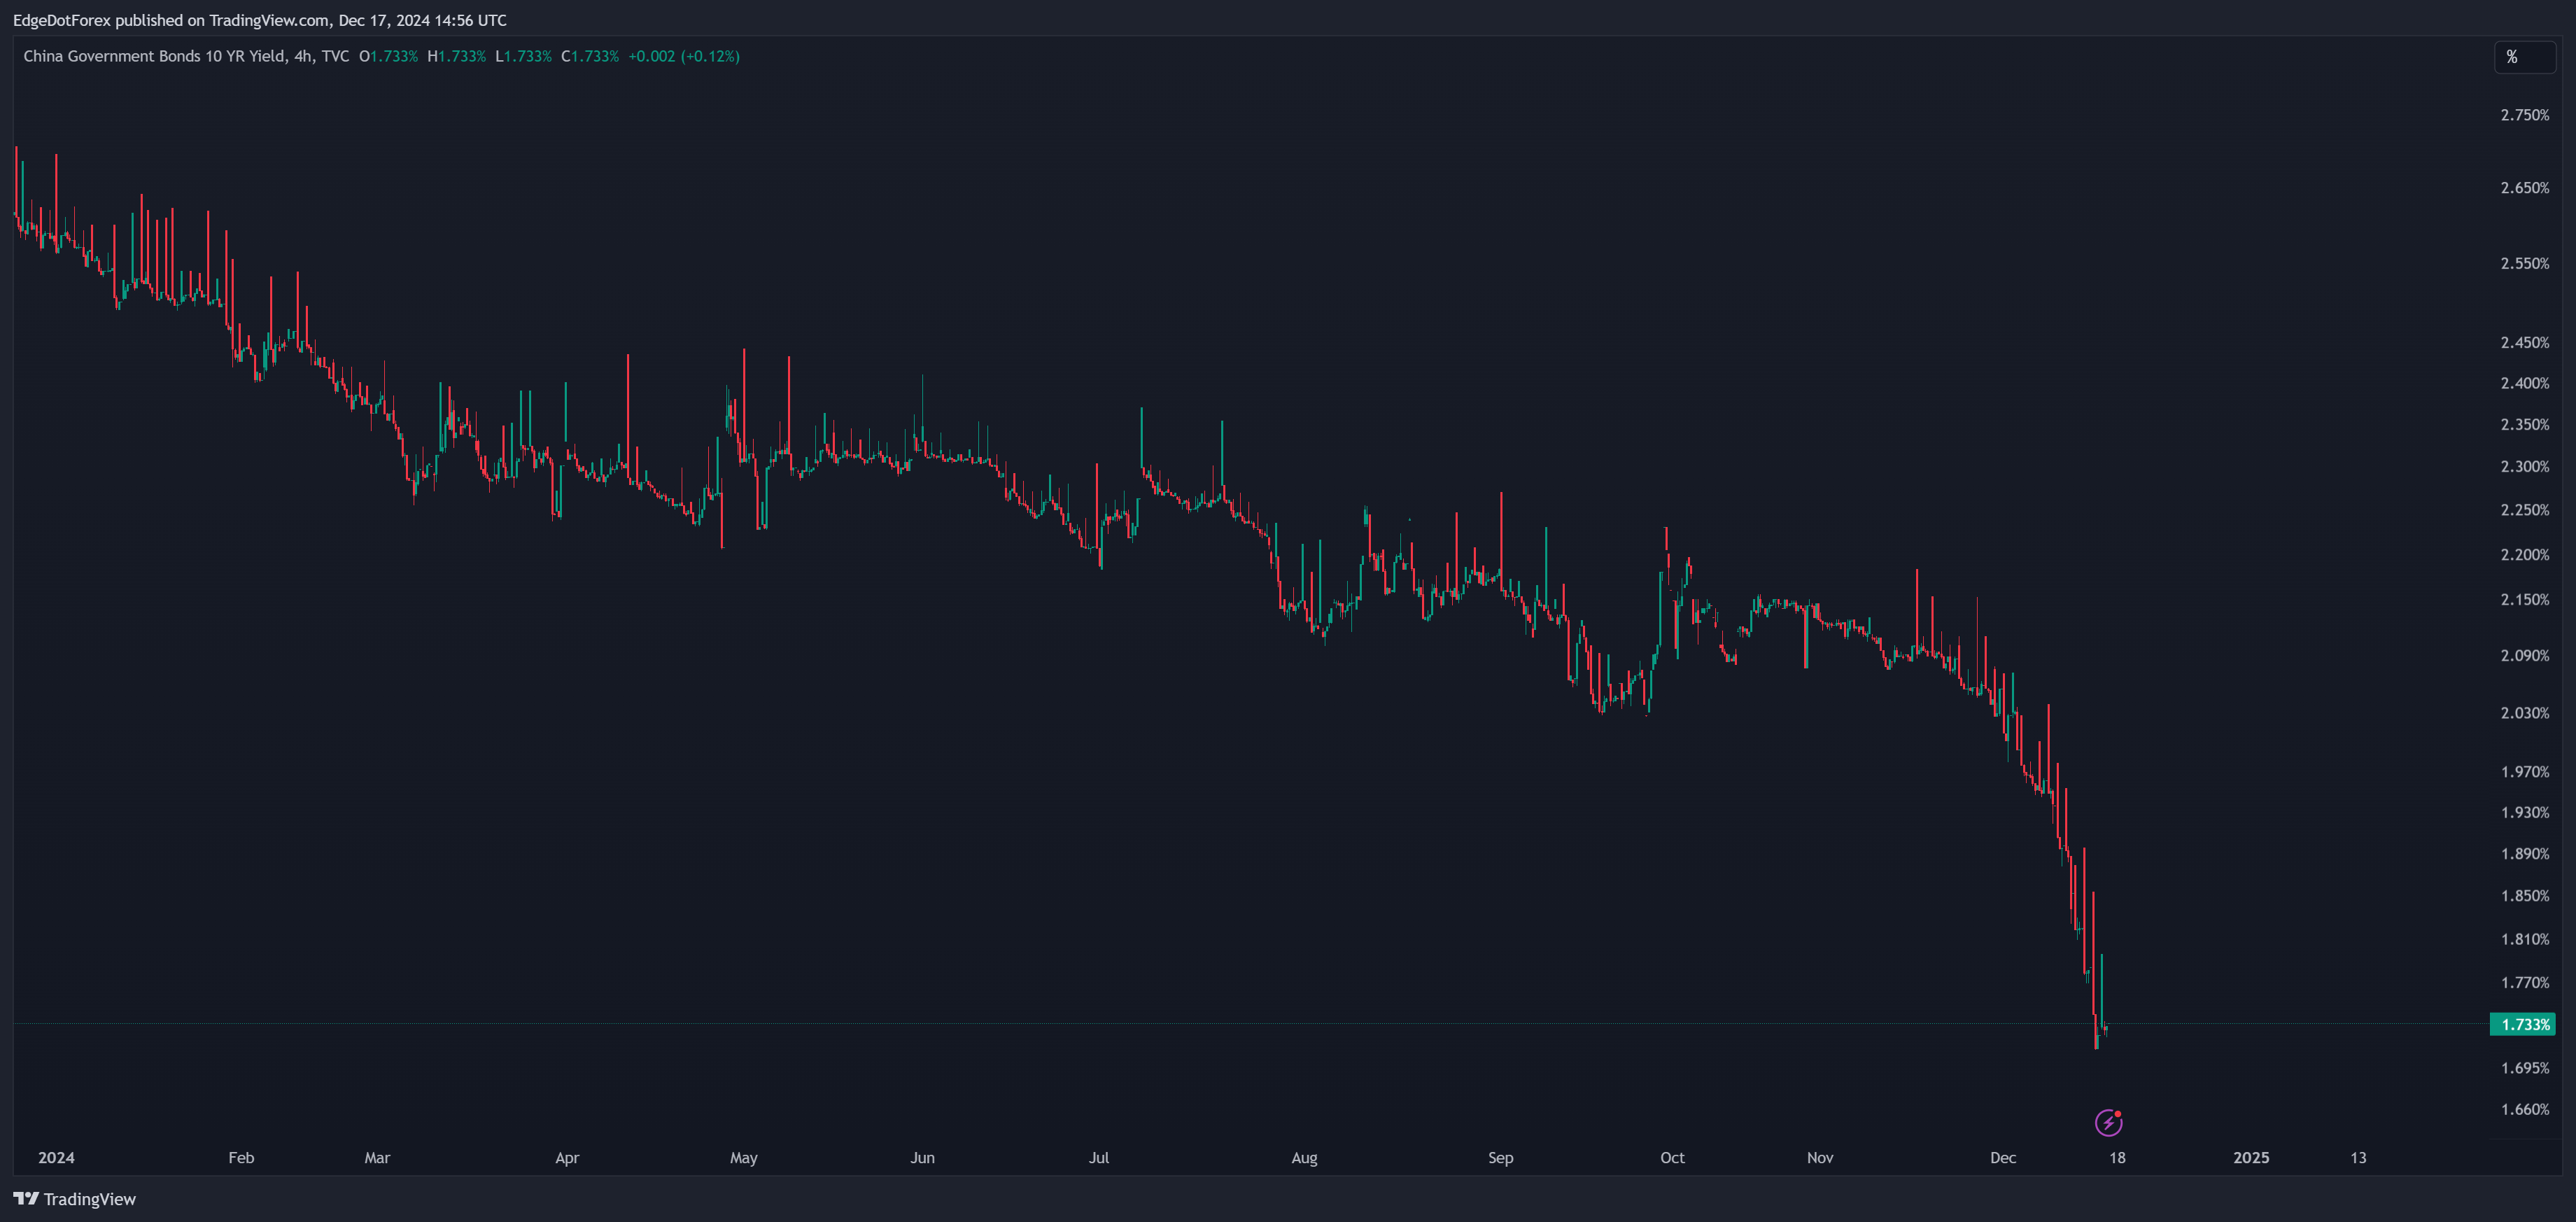Click the O1.733% open value

click(388, 56)
